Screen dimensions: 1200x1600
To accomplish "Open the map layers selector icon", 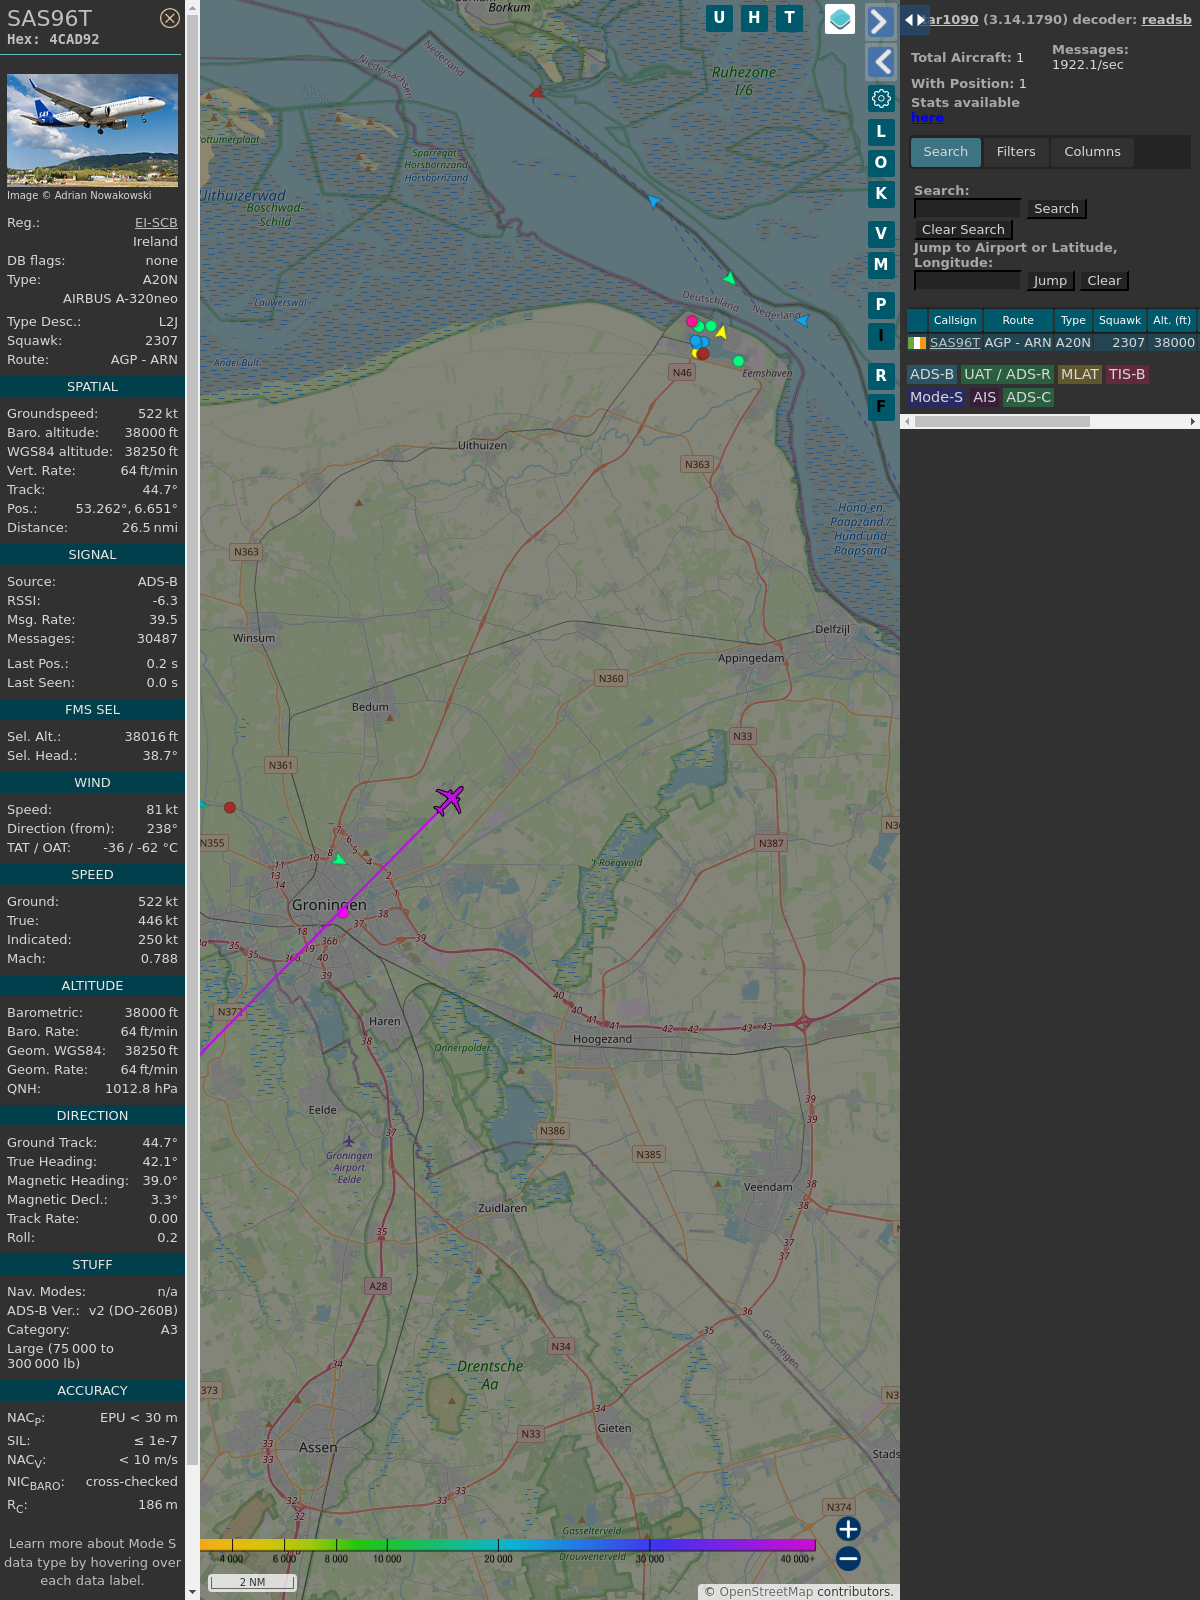I will [x=840, y=19].
